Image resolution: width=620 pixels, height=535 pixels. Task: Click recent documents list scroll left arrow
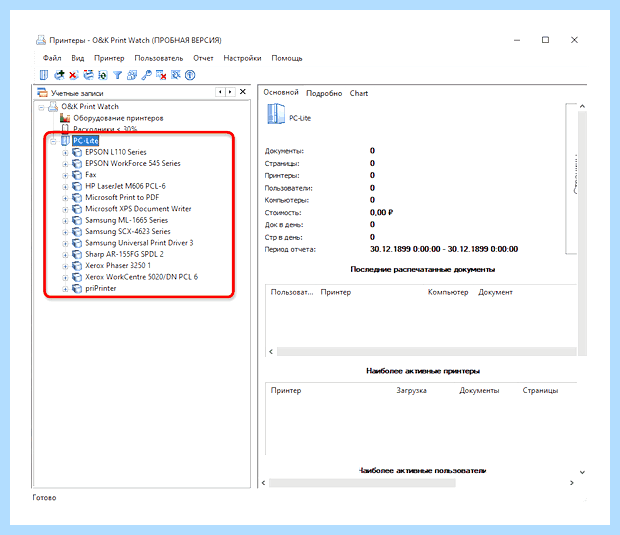coord(271,352)
